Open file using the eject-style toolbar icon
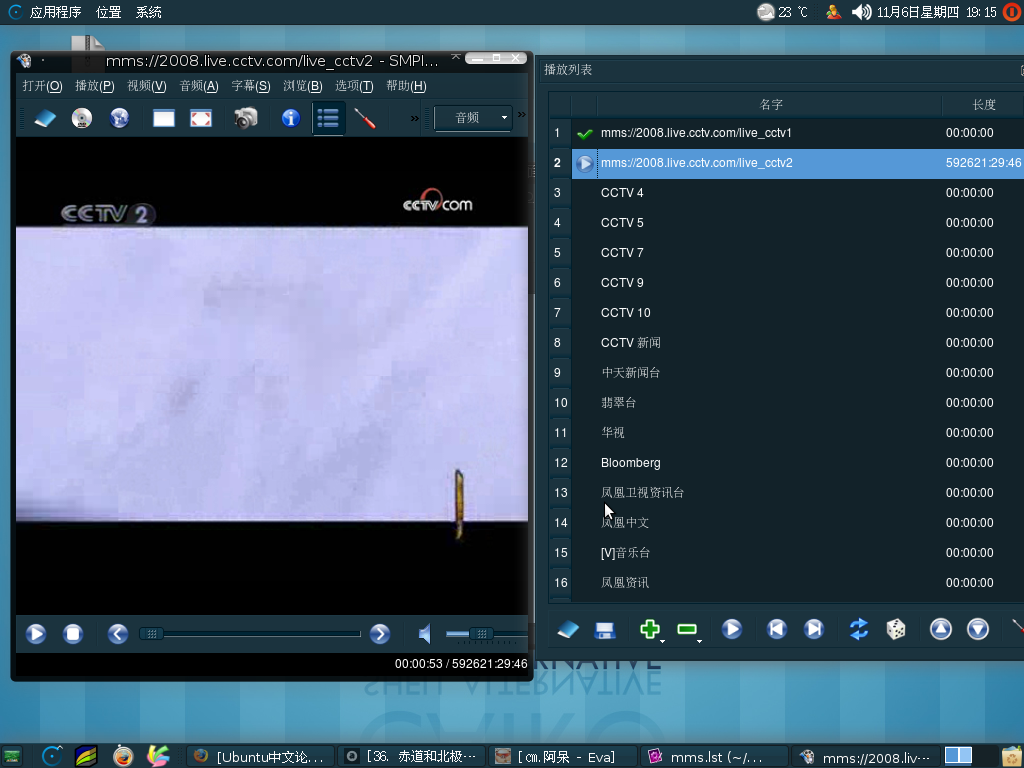 (x=45, y=118)
